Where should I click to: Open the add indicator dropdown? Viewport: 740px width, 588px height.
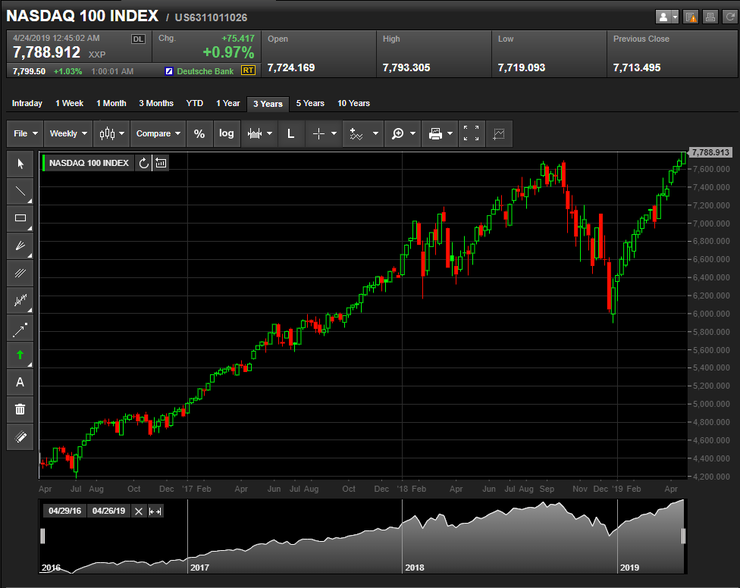363,134
